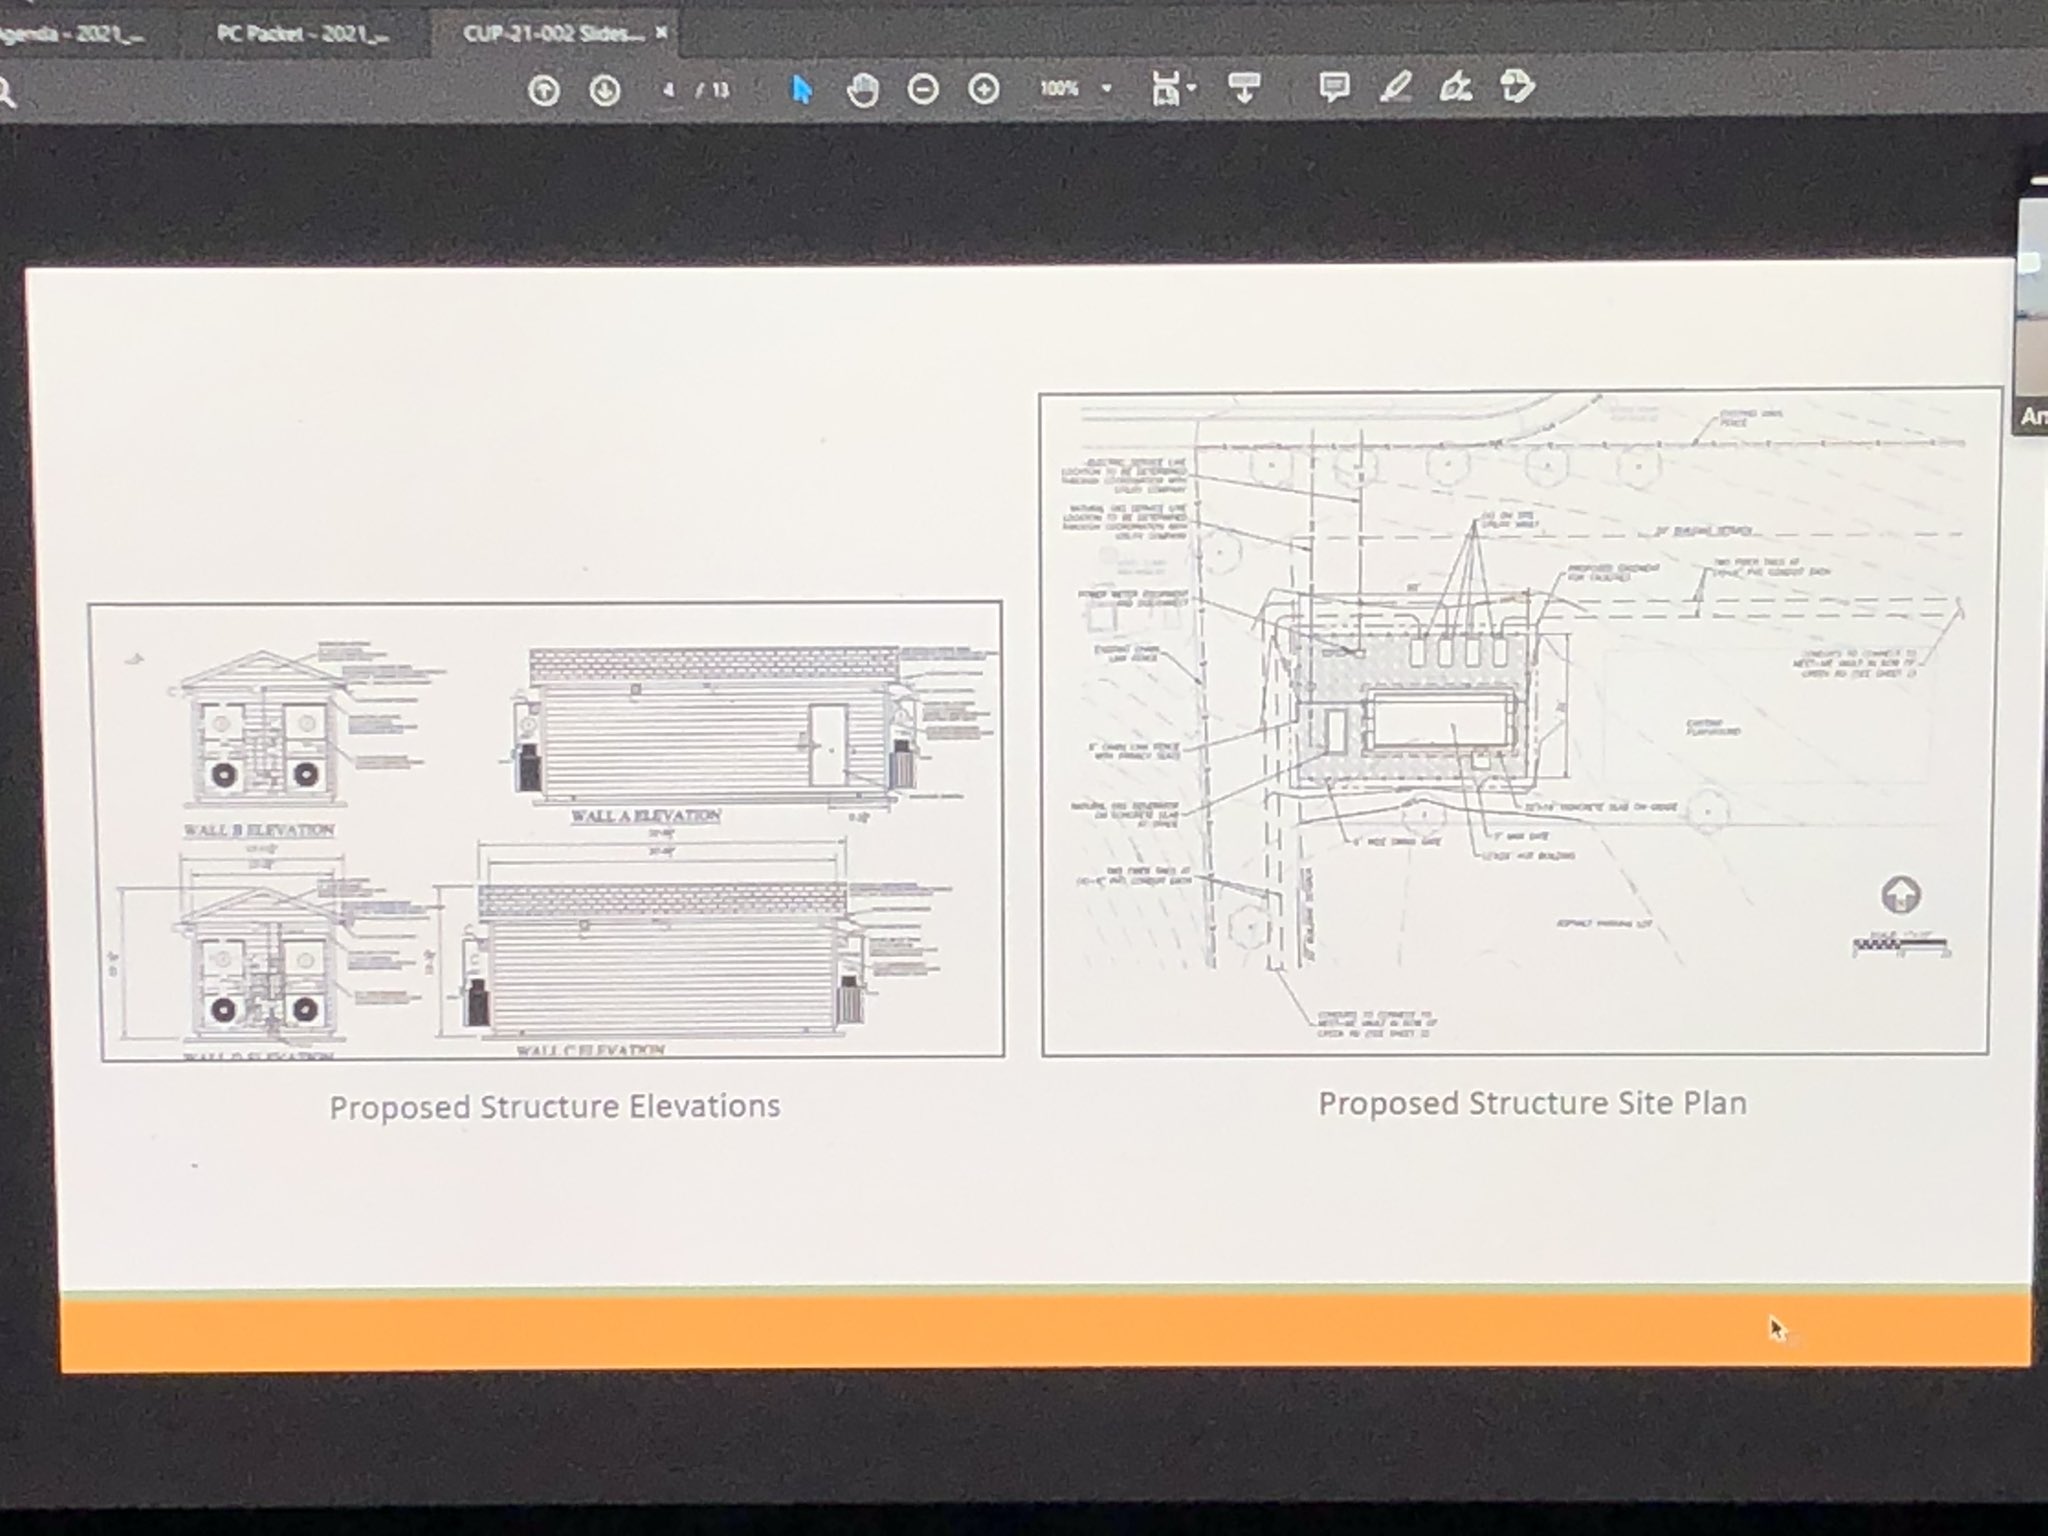Image resolution: width=2048 pixels, height=1536 pixels.
Task: Select the Hand tool for panning
Action: pyautogui.click(x=864, y=90)
